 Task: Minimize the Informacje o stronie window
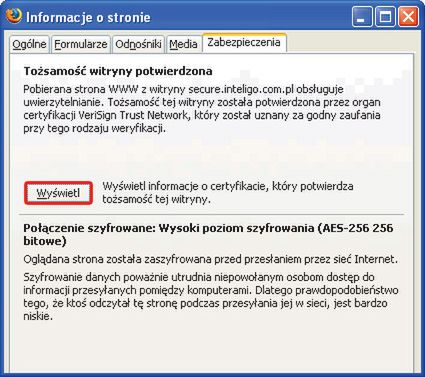click(x=362, y=17)
